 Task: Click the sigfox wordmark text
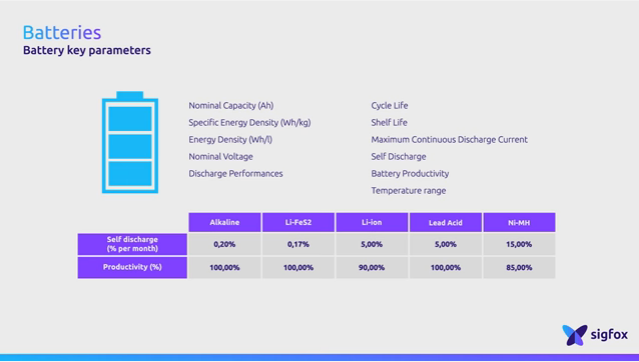609,335
